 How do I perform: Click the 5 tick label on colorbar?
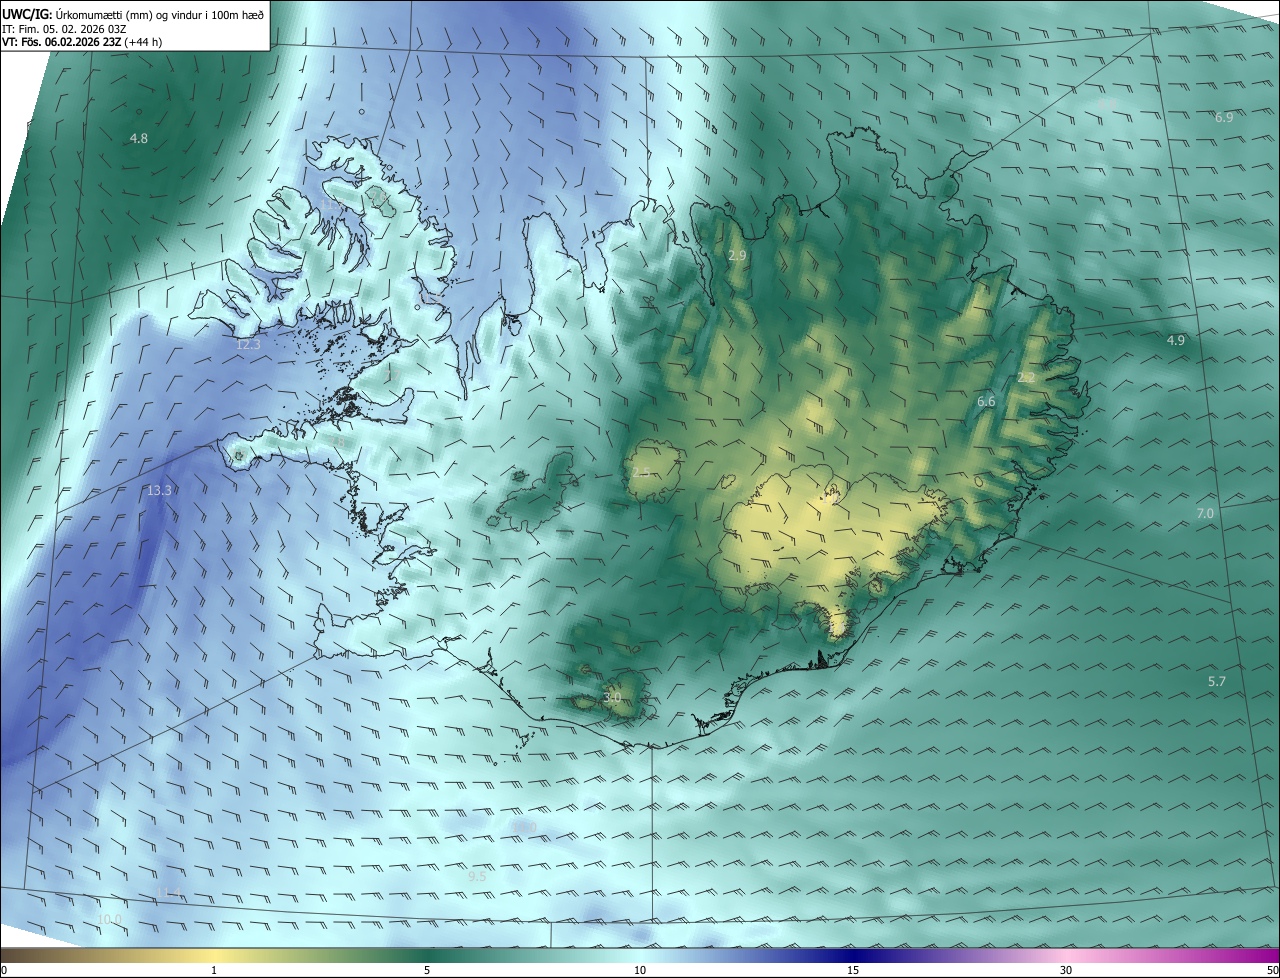pyautogui.click(x=427, y=970)
